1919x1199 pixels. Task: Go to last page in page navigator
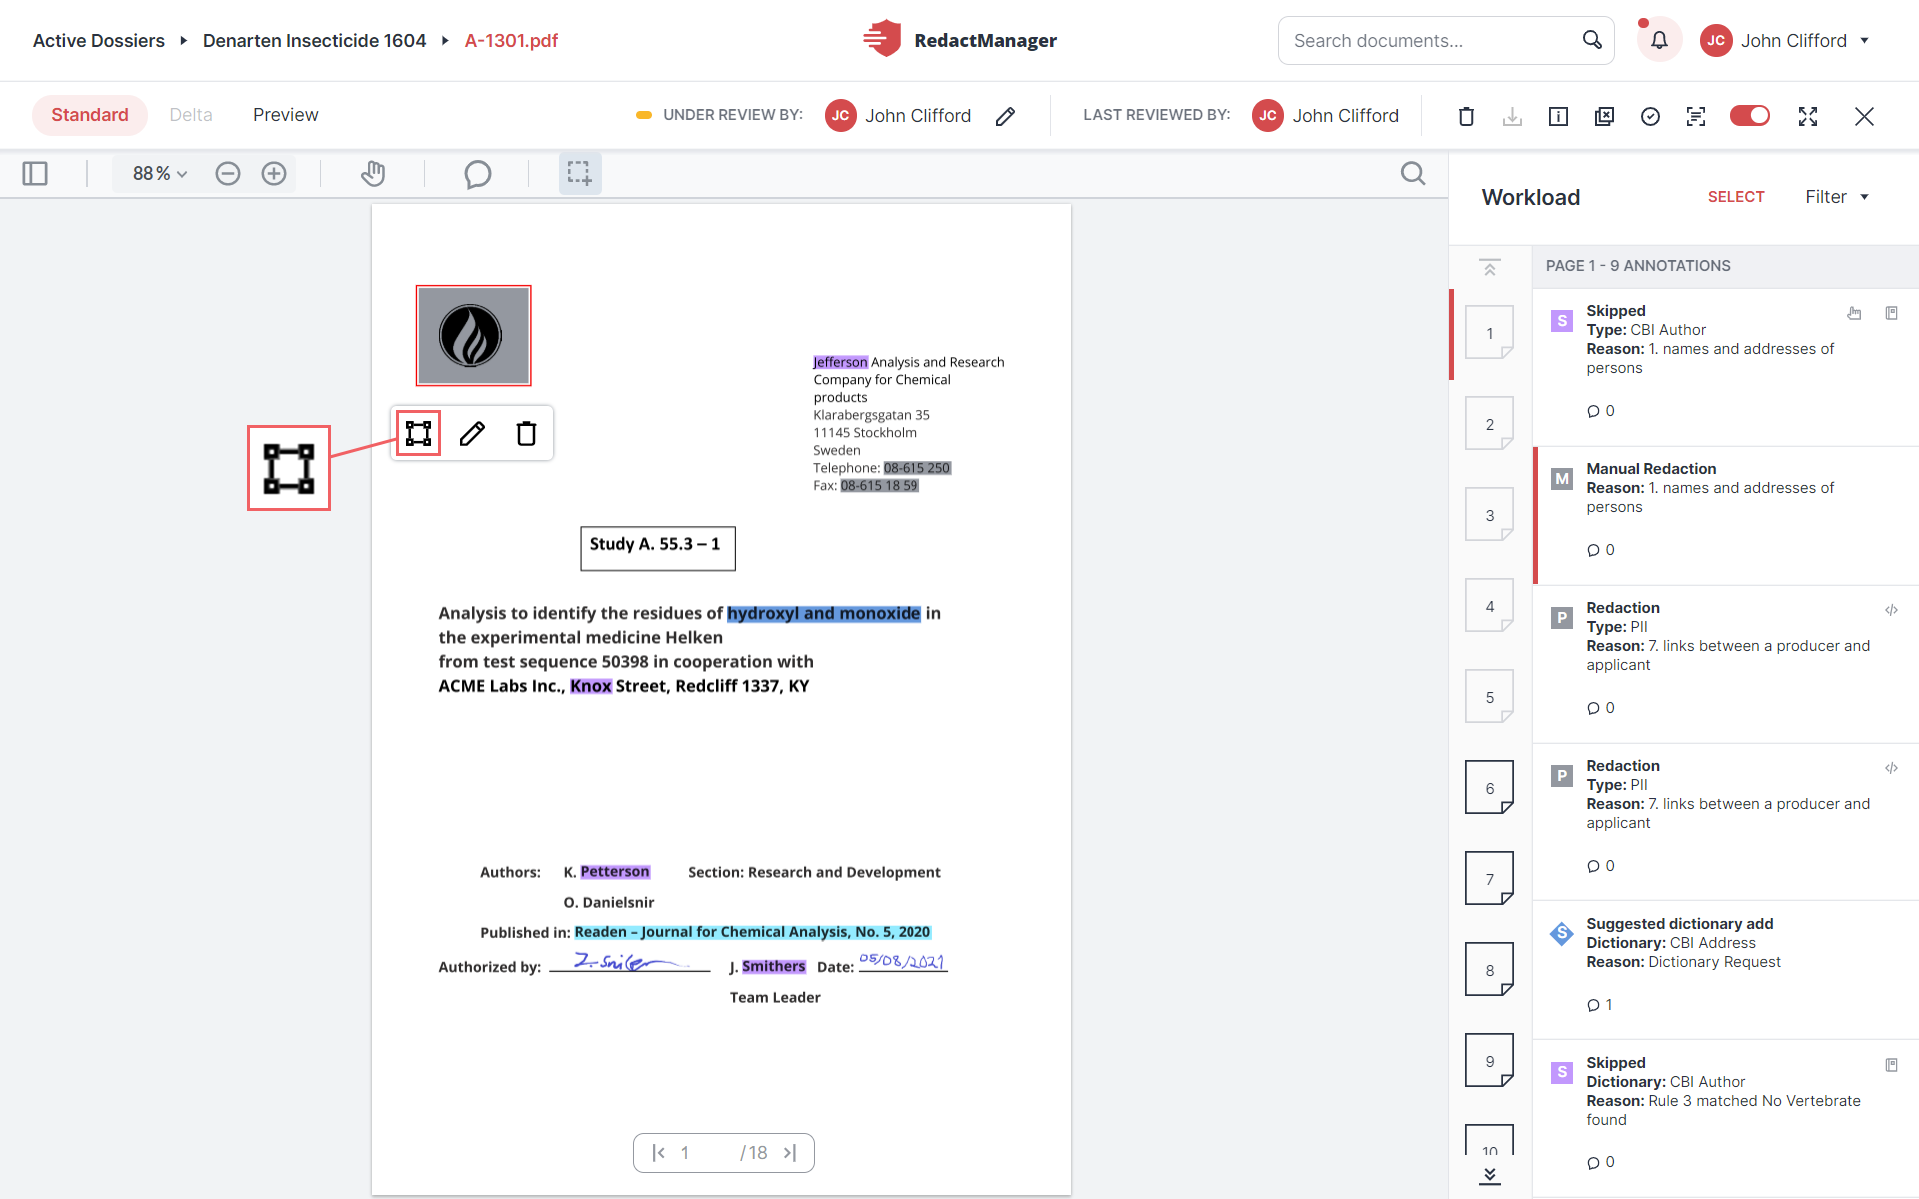pyautogui.click(x=790, y=1153)
